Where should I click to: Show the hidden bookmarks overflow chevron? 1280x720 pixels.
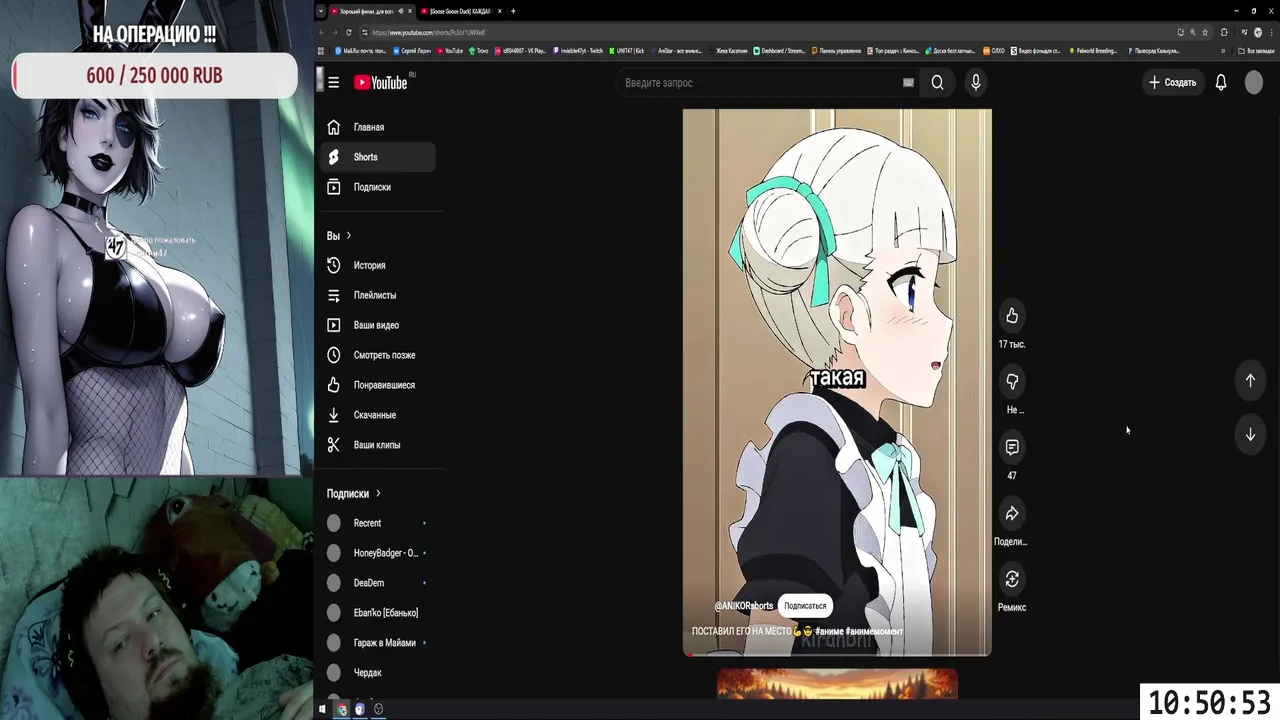pyautogui.click(x=1223, y=51)
